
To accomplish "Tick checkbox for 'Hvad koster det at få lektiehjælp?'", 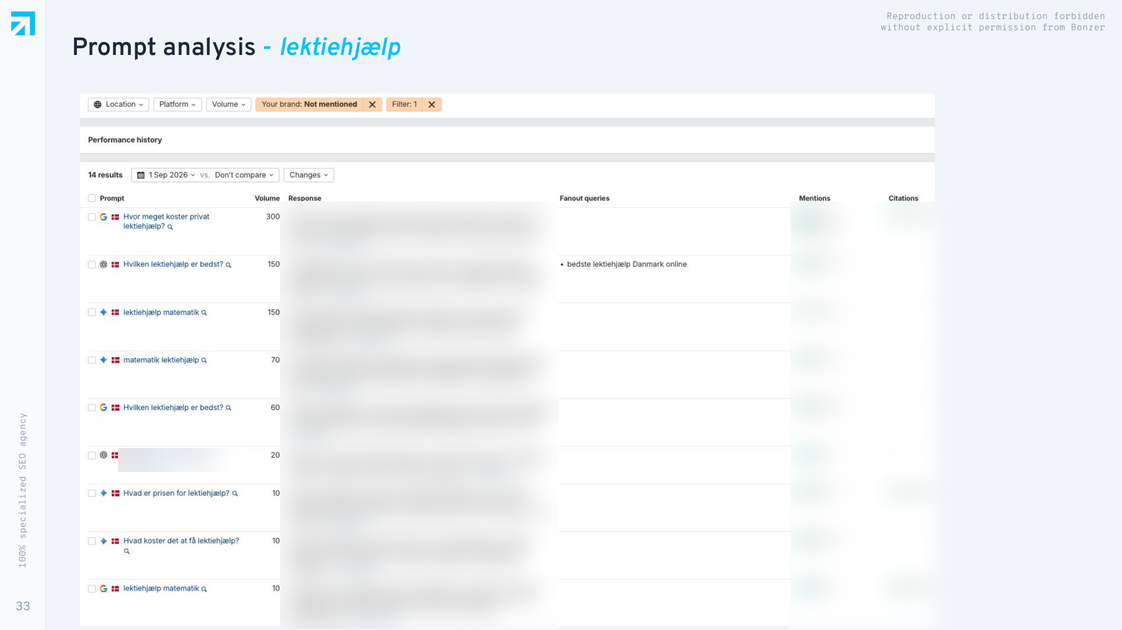I will [x=92, y=541].
